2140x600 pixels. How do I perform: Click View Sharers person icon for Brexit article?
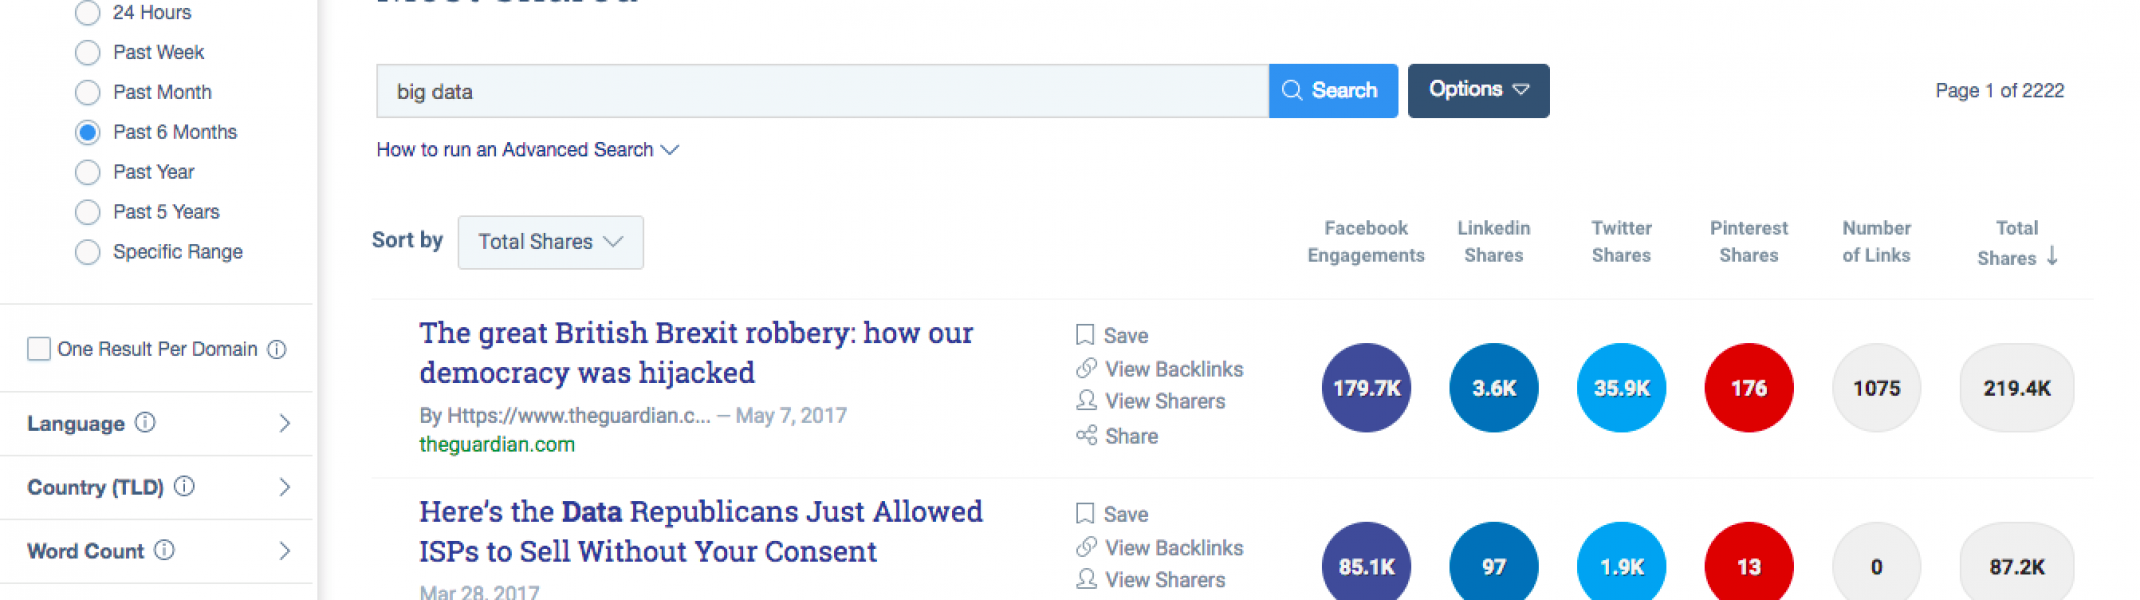point(1086,400)
